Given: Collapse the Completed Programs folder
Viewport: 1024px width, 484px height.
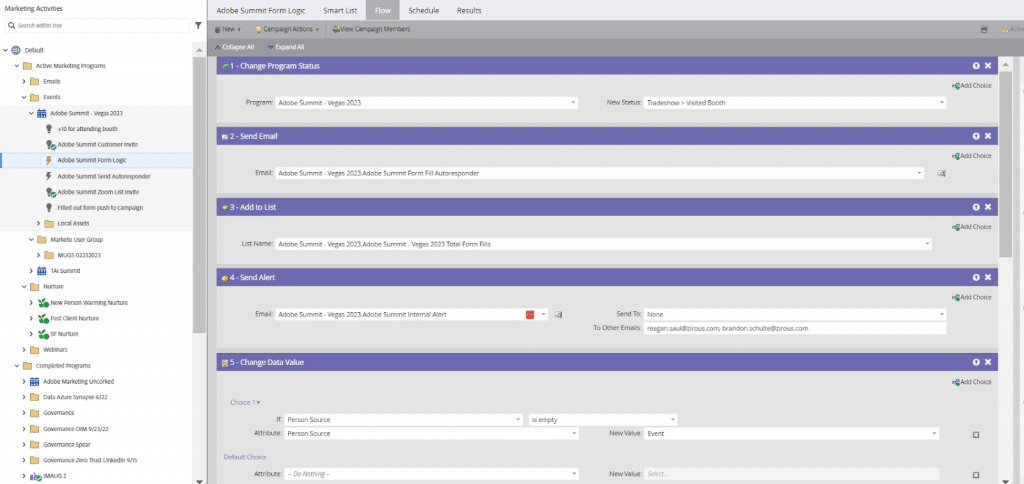Looking at the screenshot, I should coord(17,366).
